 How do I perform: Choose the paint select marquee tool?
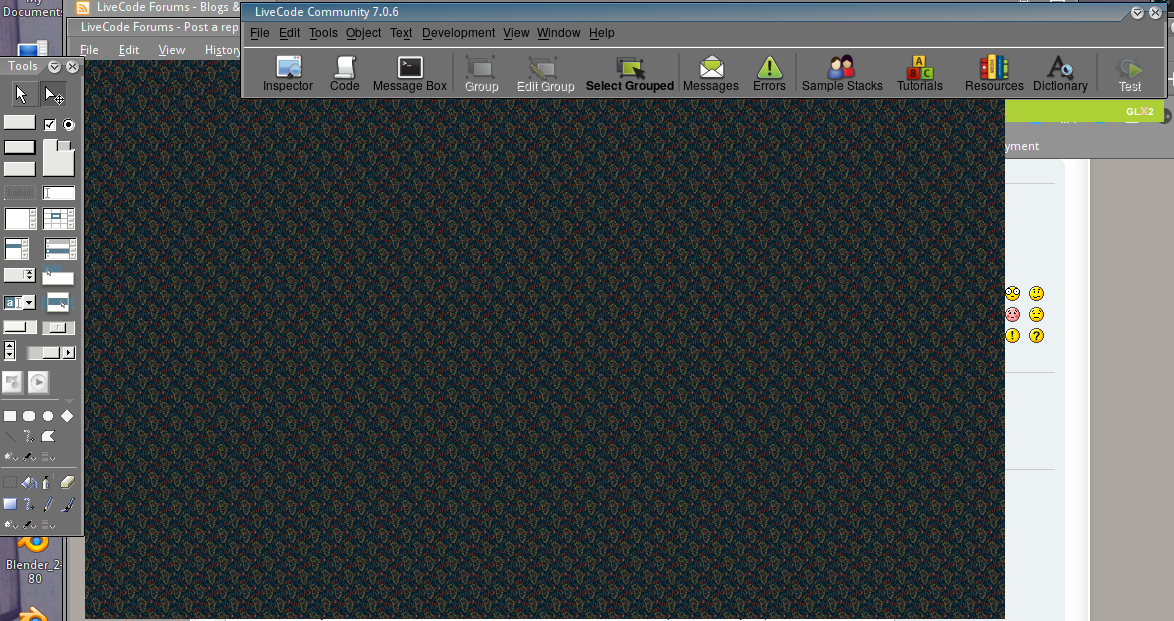point(10,482)
